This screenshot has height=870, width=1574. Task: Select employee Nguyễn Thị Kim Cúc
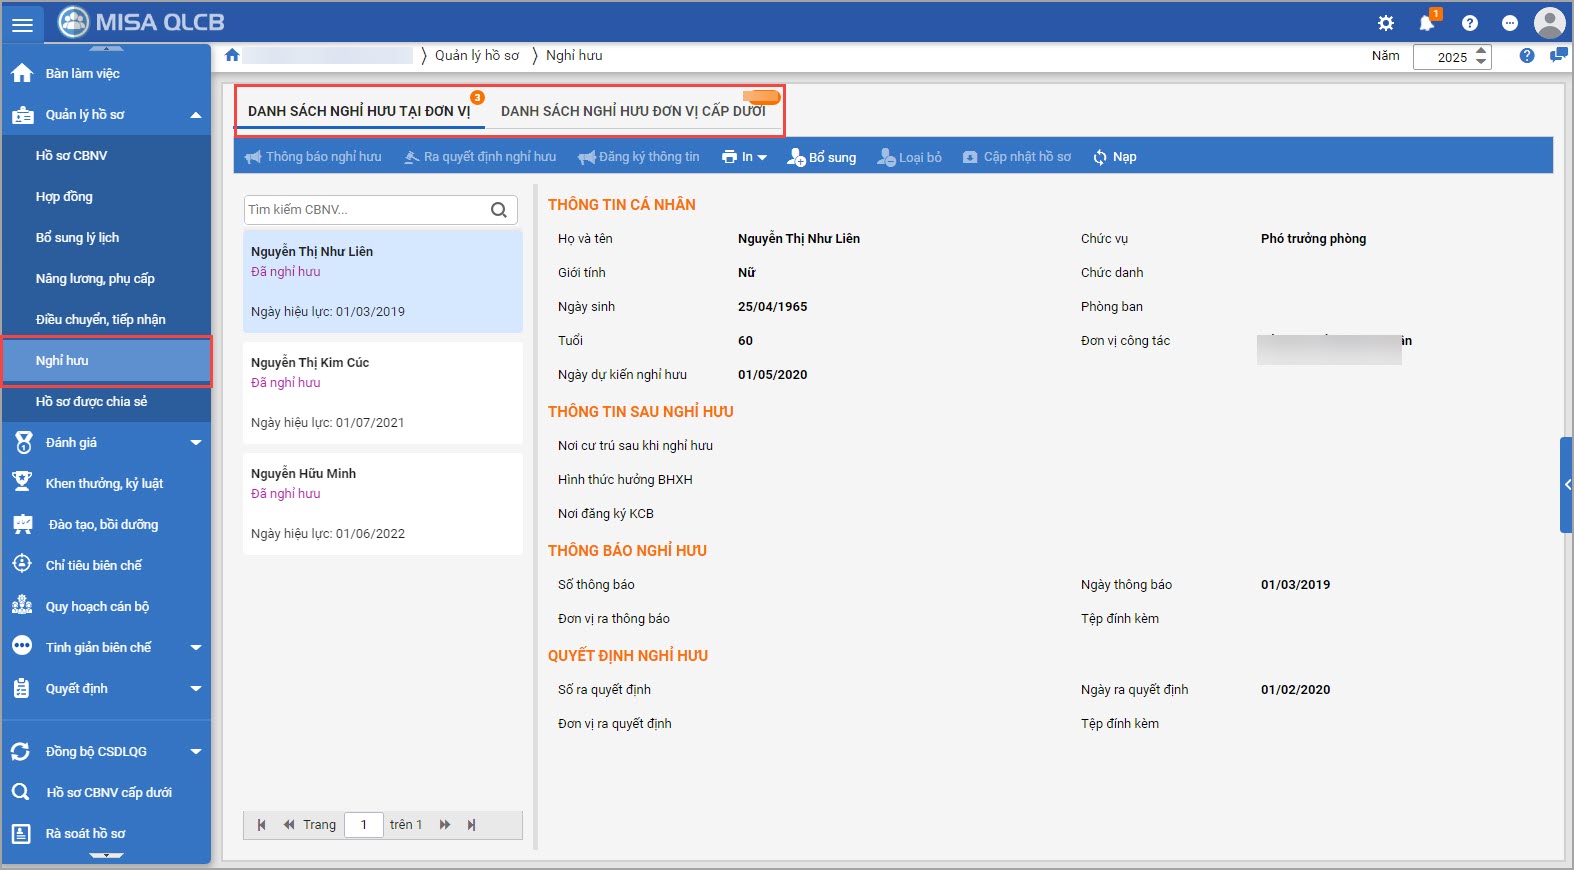click(383, 393)
